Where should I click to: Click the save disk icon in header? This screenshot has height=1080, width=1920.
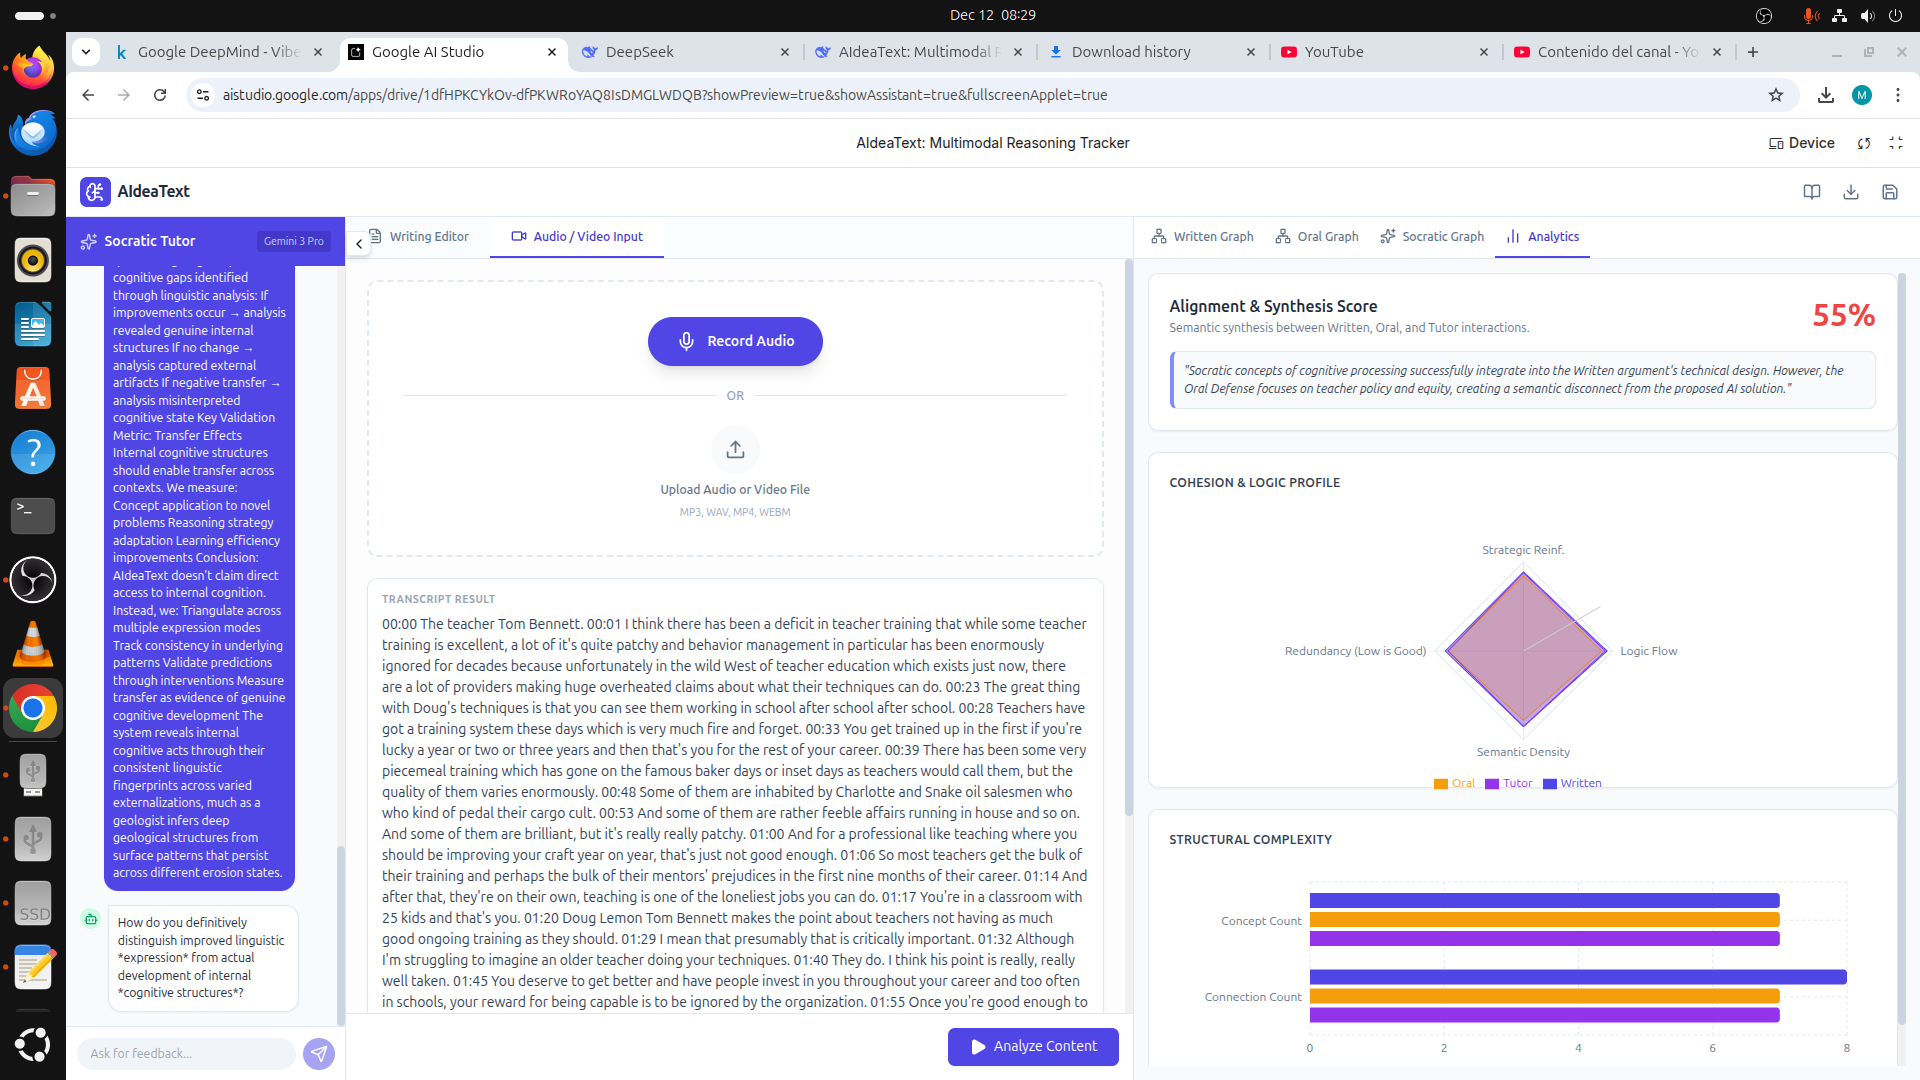click(1889, 192)
